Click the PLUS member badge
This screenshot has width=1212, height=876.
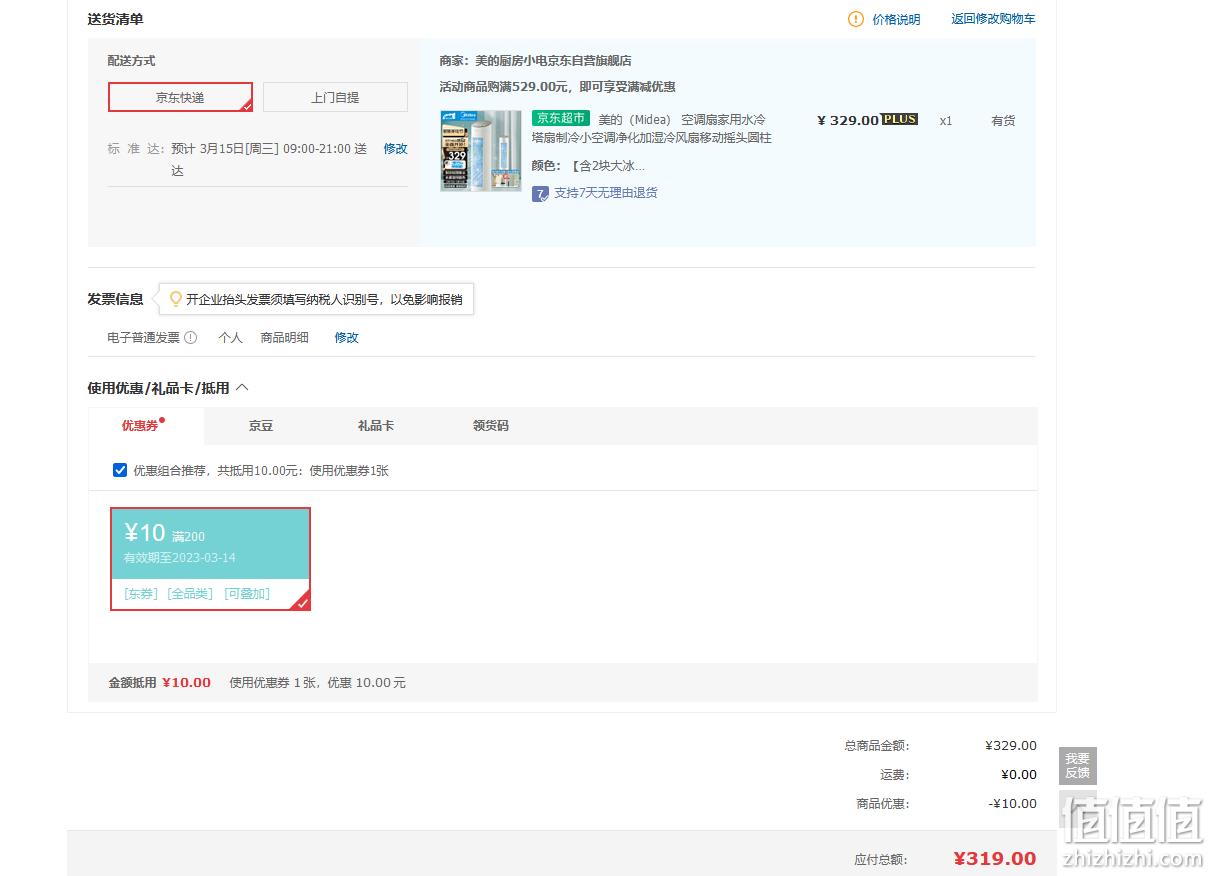pyautogui.click(x=899, y=119)
